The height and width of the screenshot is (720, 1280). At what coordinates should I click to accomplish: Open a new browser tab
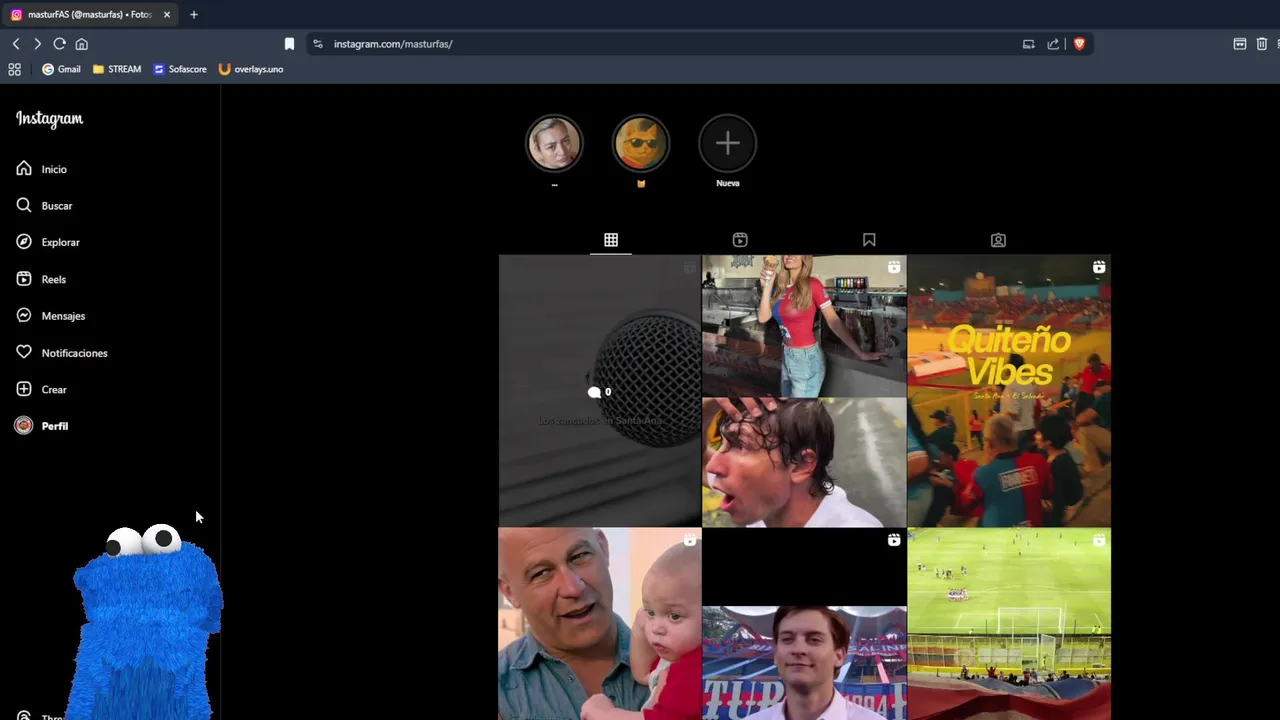point(194,15)
